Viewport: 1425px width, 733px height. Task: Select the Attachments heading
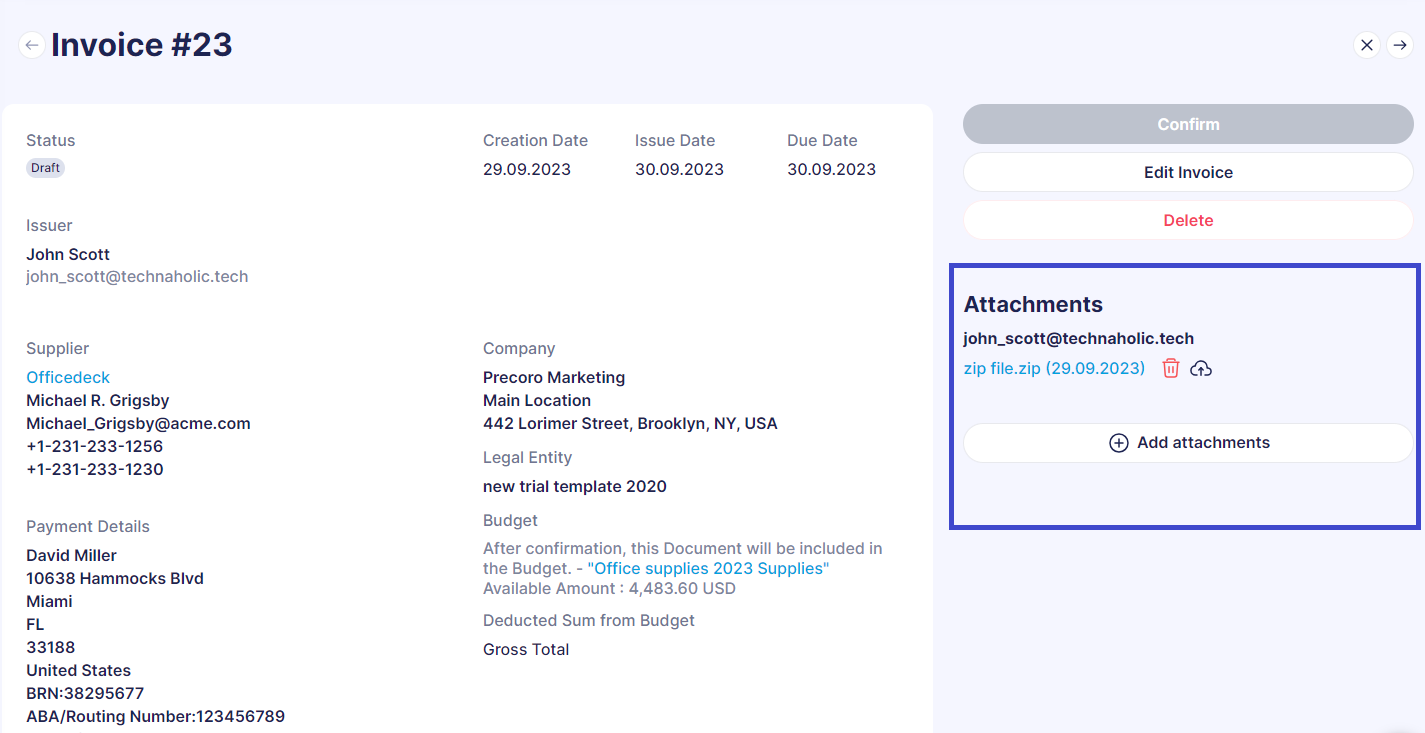pos(1033,305)
